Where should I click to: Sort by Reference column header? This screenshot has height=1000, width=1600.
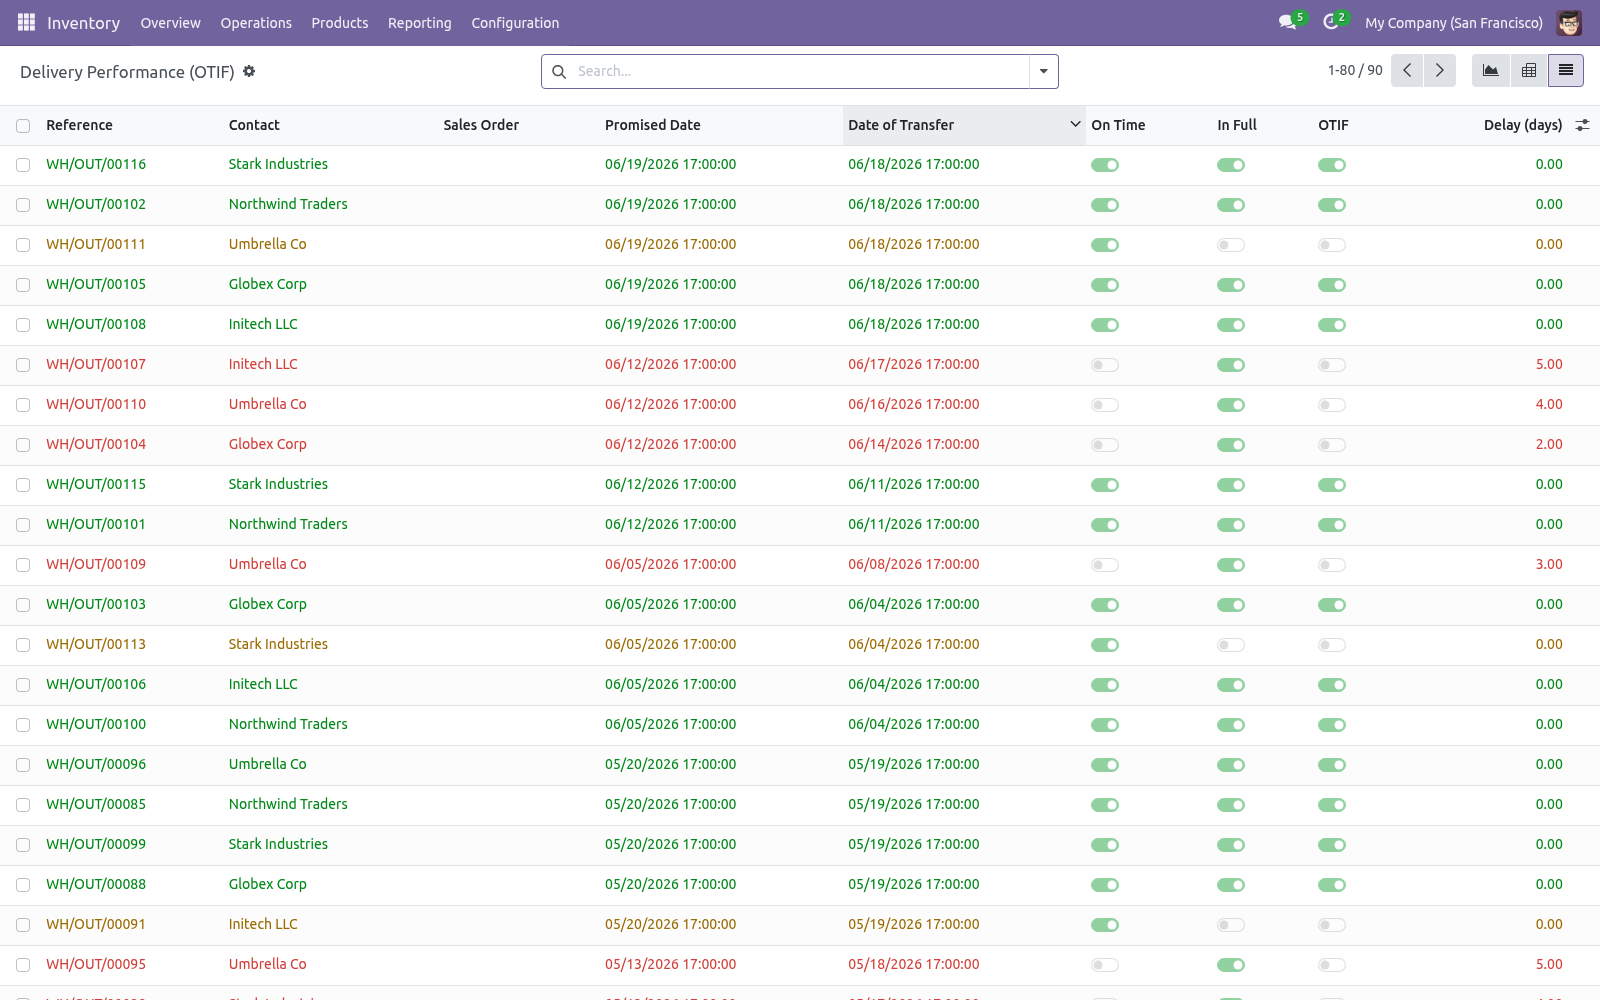[79, 125]
